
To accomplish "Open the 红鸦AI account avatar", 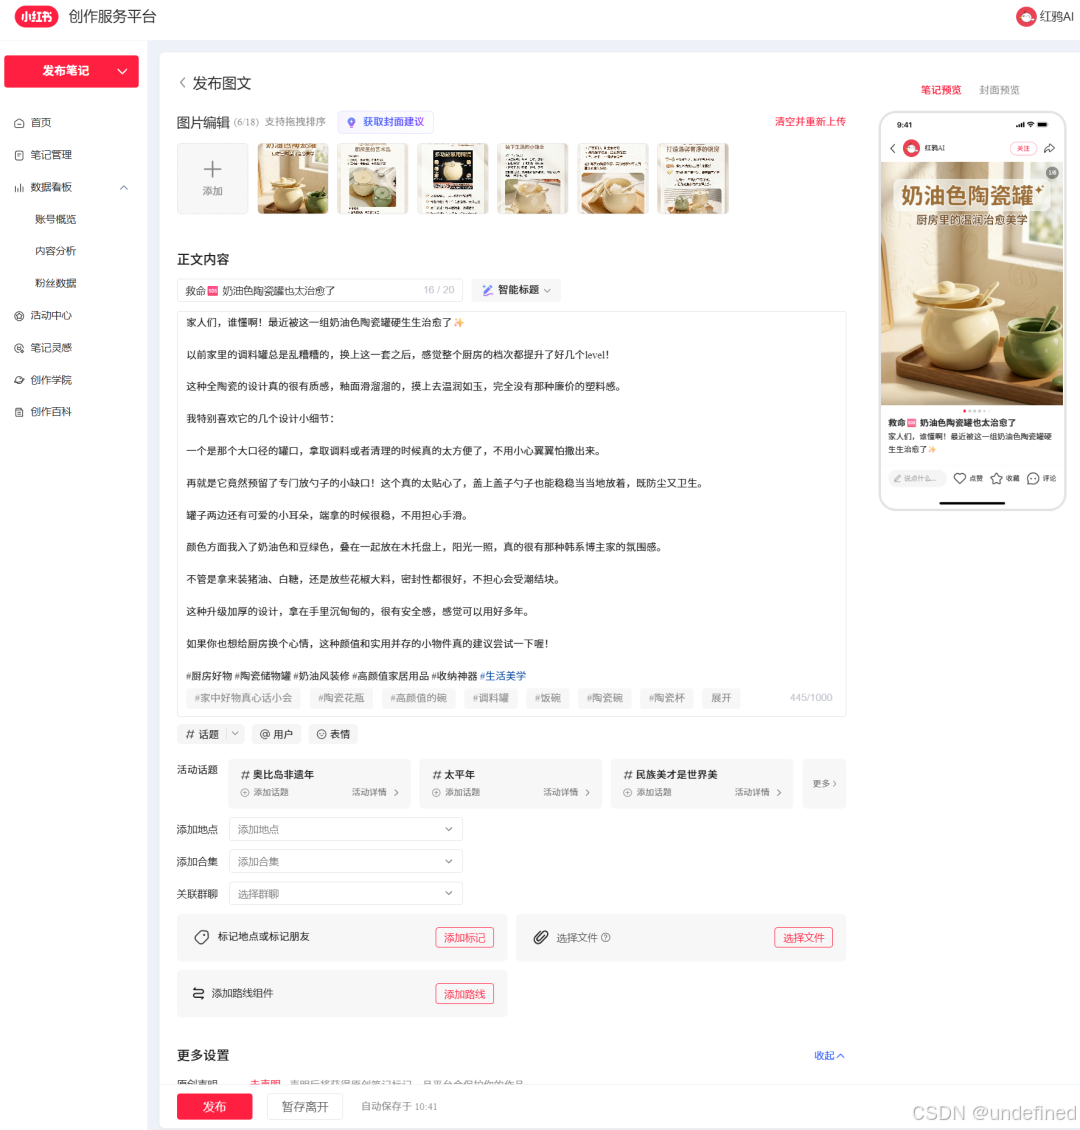I will (x=1025, y=17).
